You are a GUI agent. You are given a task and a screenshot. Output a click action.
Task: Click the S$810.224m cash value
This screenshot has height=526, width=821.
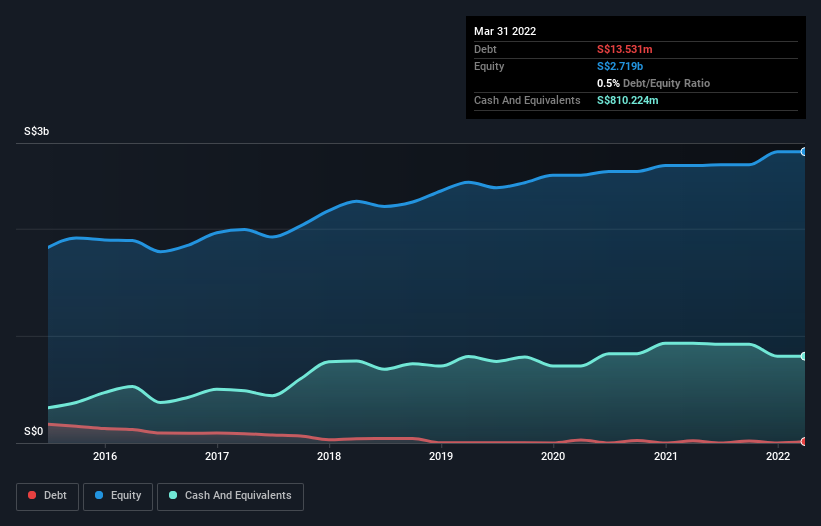tap(628, 100)
